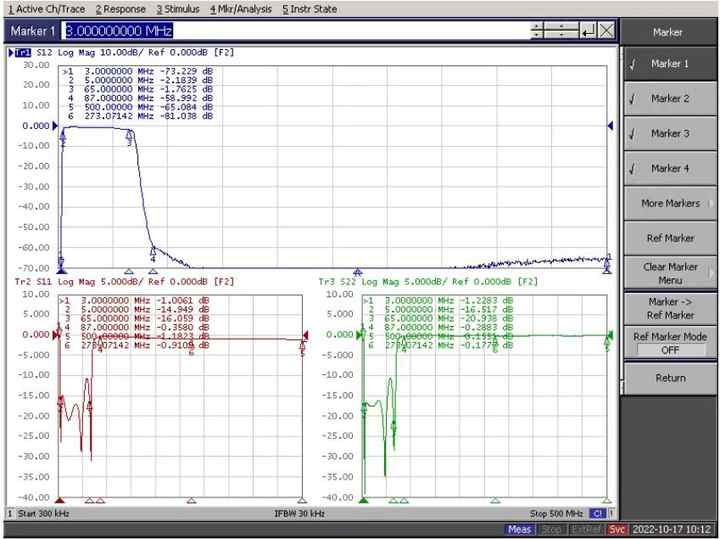Screen dimensions: 720x539
Task: Click the marker frequency stepper arrows
Action: [x=537, y=31]
